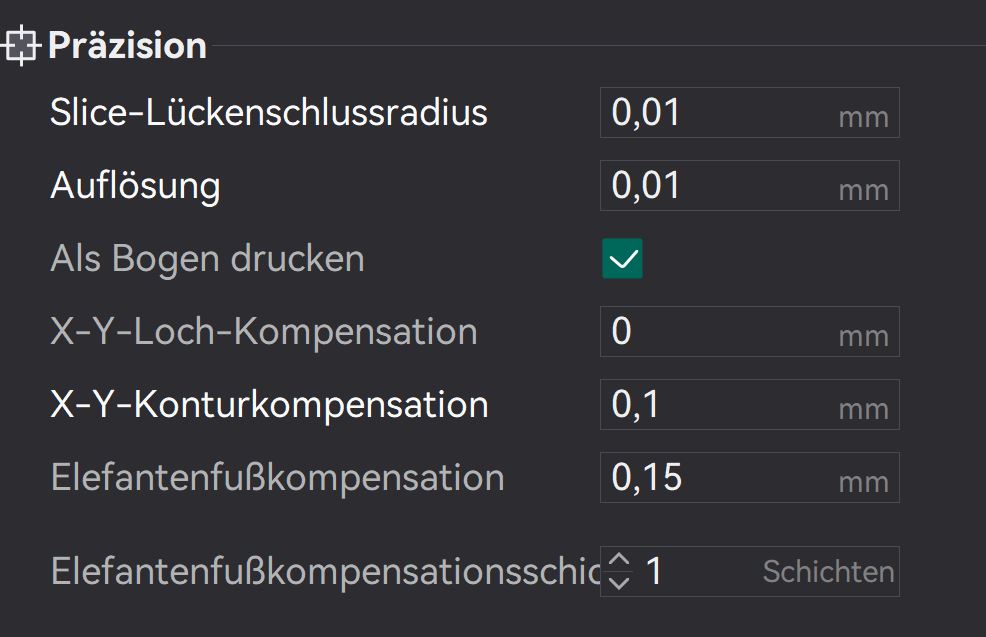Click the X-Y-Konturkompensation label
The width and height of the screenshot is (986, 637).
click(269, 405)
